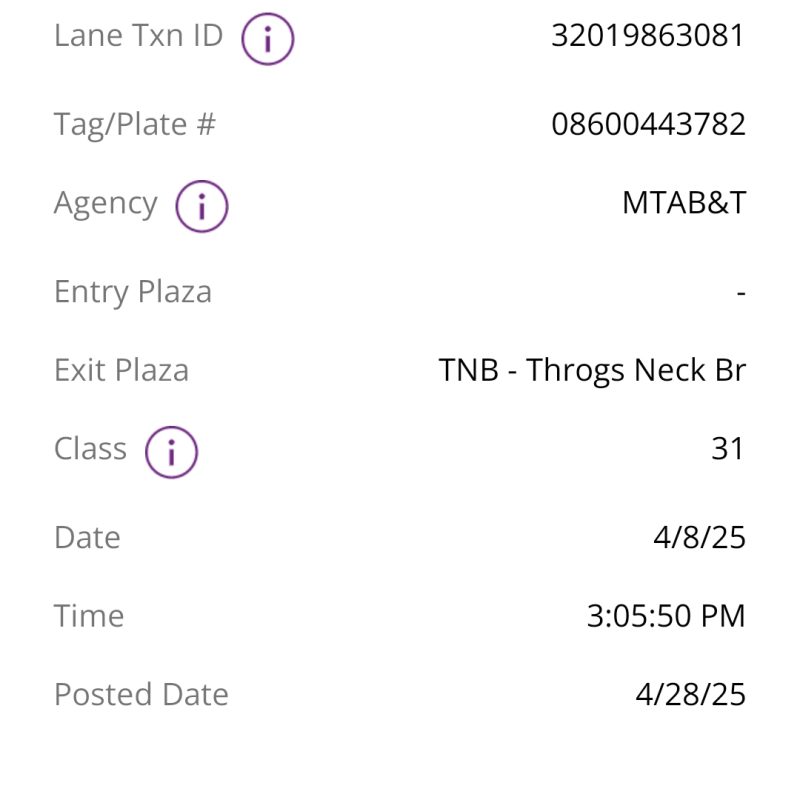Select the Entry Plaza dash value
Viewport: 800px width, 800px height.
click(x=741, y=293)
